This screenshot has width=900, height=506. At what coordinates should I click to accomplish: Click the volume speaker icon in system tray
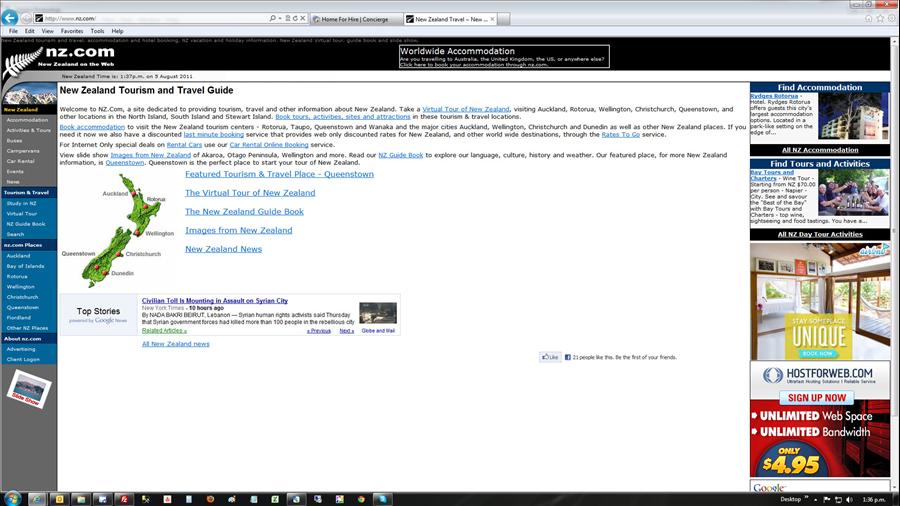tap(849, 500)
